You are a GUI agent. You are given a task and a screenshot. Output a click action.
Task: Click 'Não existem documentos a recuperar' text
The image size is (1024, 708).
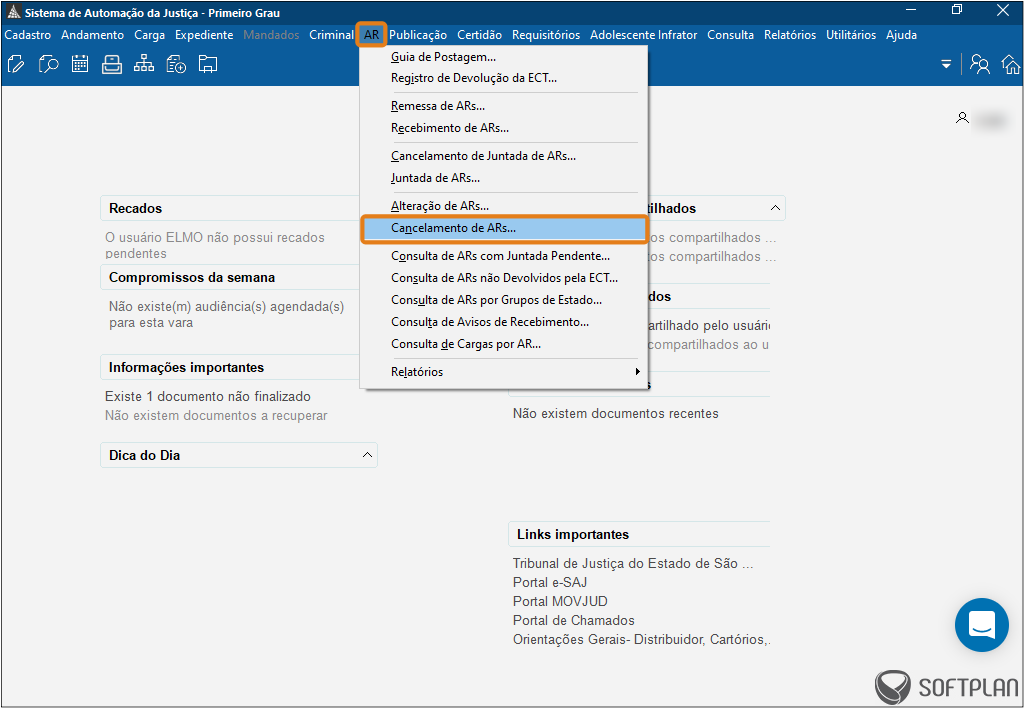pyautogui.click(x=216, y=415)
